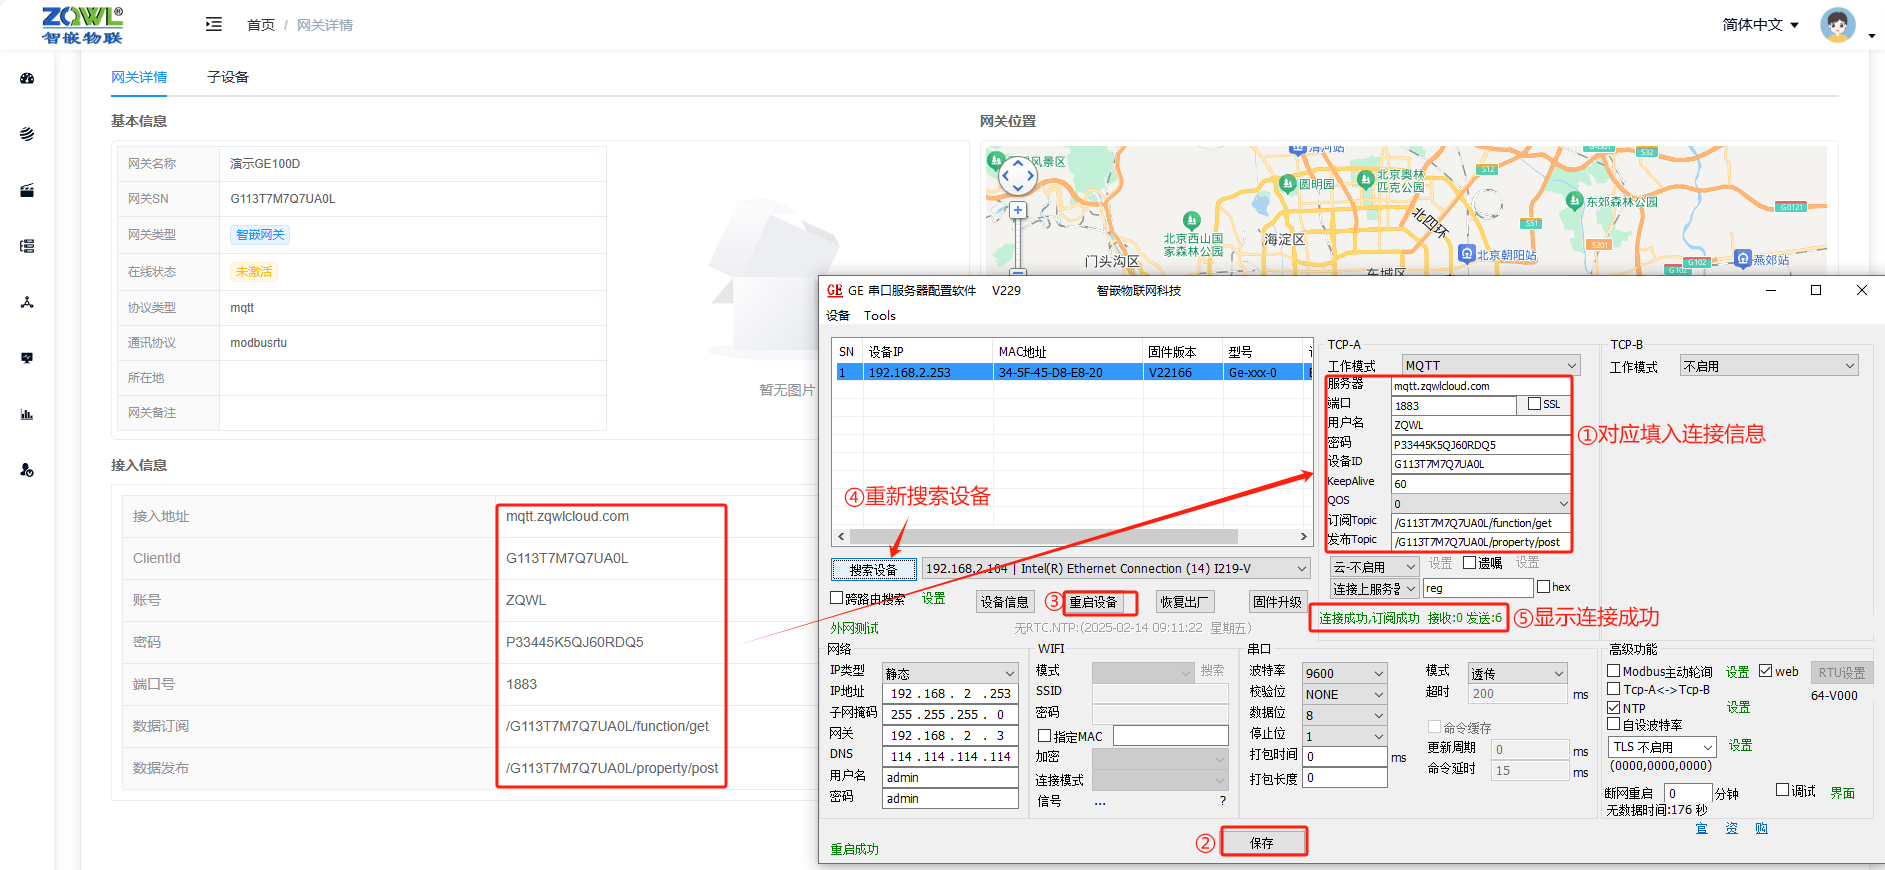Click the bar chart statistics sidebar icon
Screen dimensions: 1885x870
coord(27,414)
